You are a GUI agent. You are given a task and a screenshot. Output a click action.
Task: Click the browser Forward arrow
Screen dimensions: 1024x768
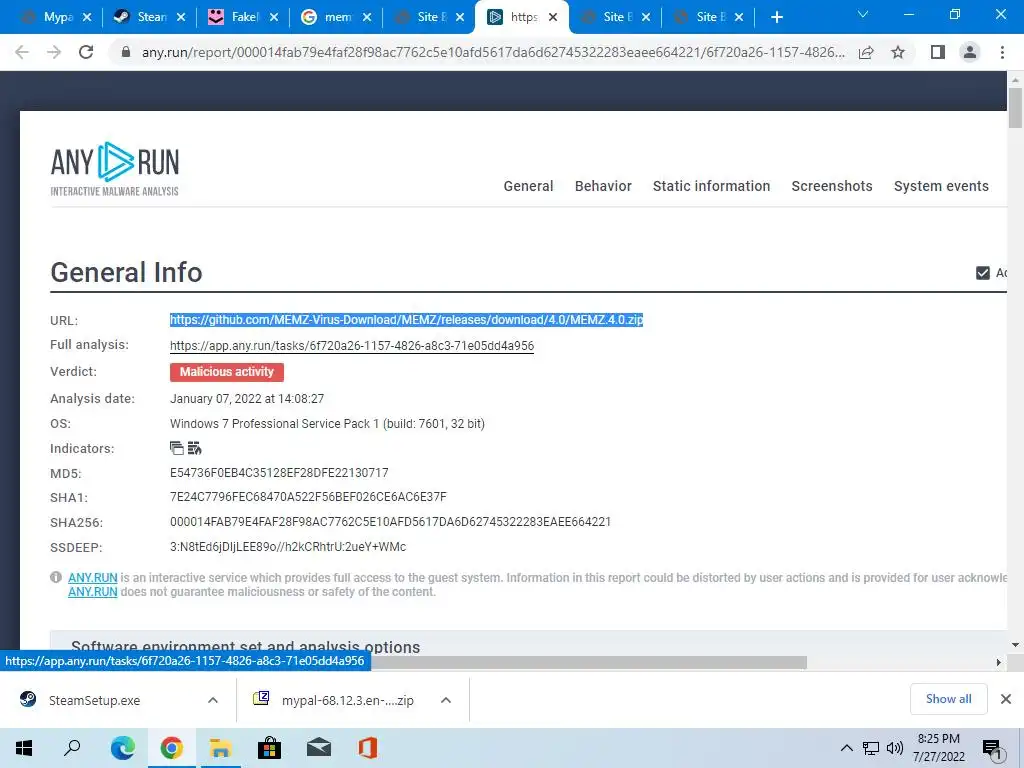(54, 52)
